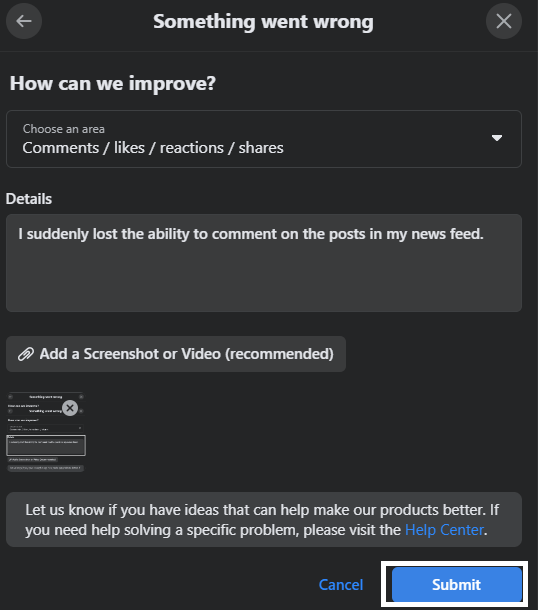Click the Choose an area label text
Screen dimensions: 538x610
[x=64, y=129]
